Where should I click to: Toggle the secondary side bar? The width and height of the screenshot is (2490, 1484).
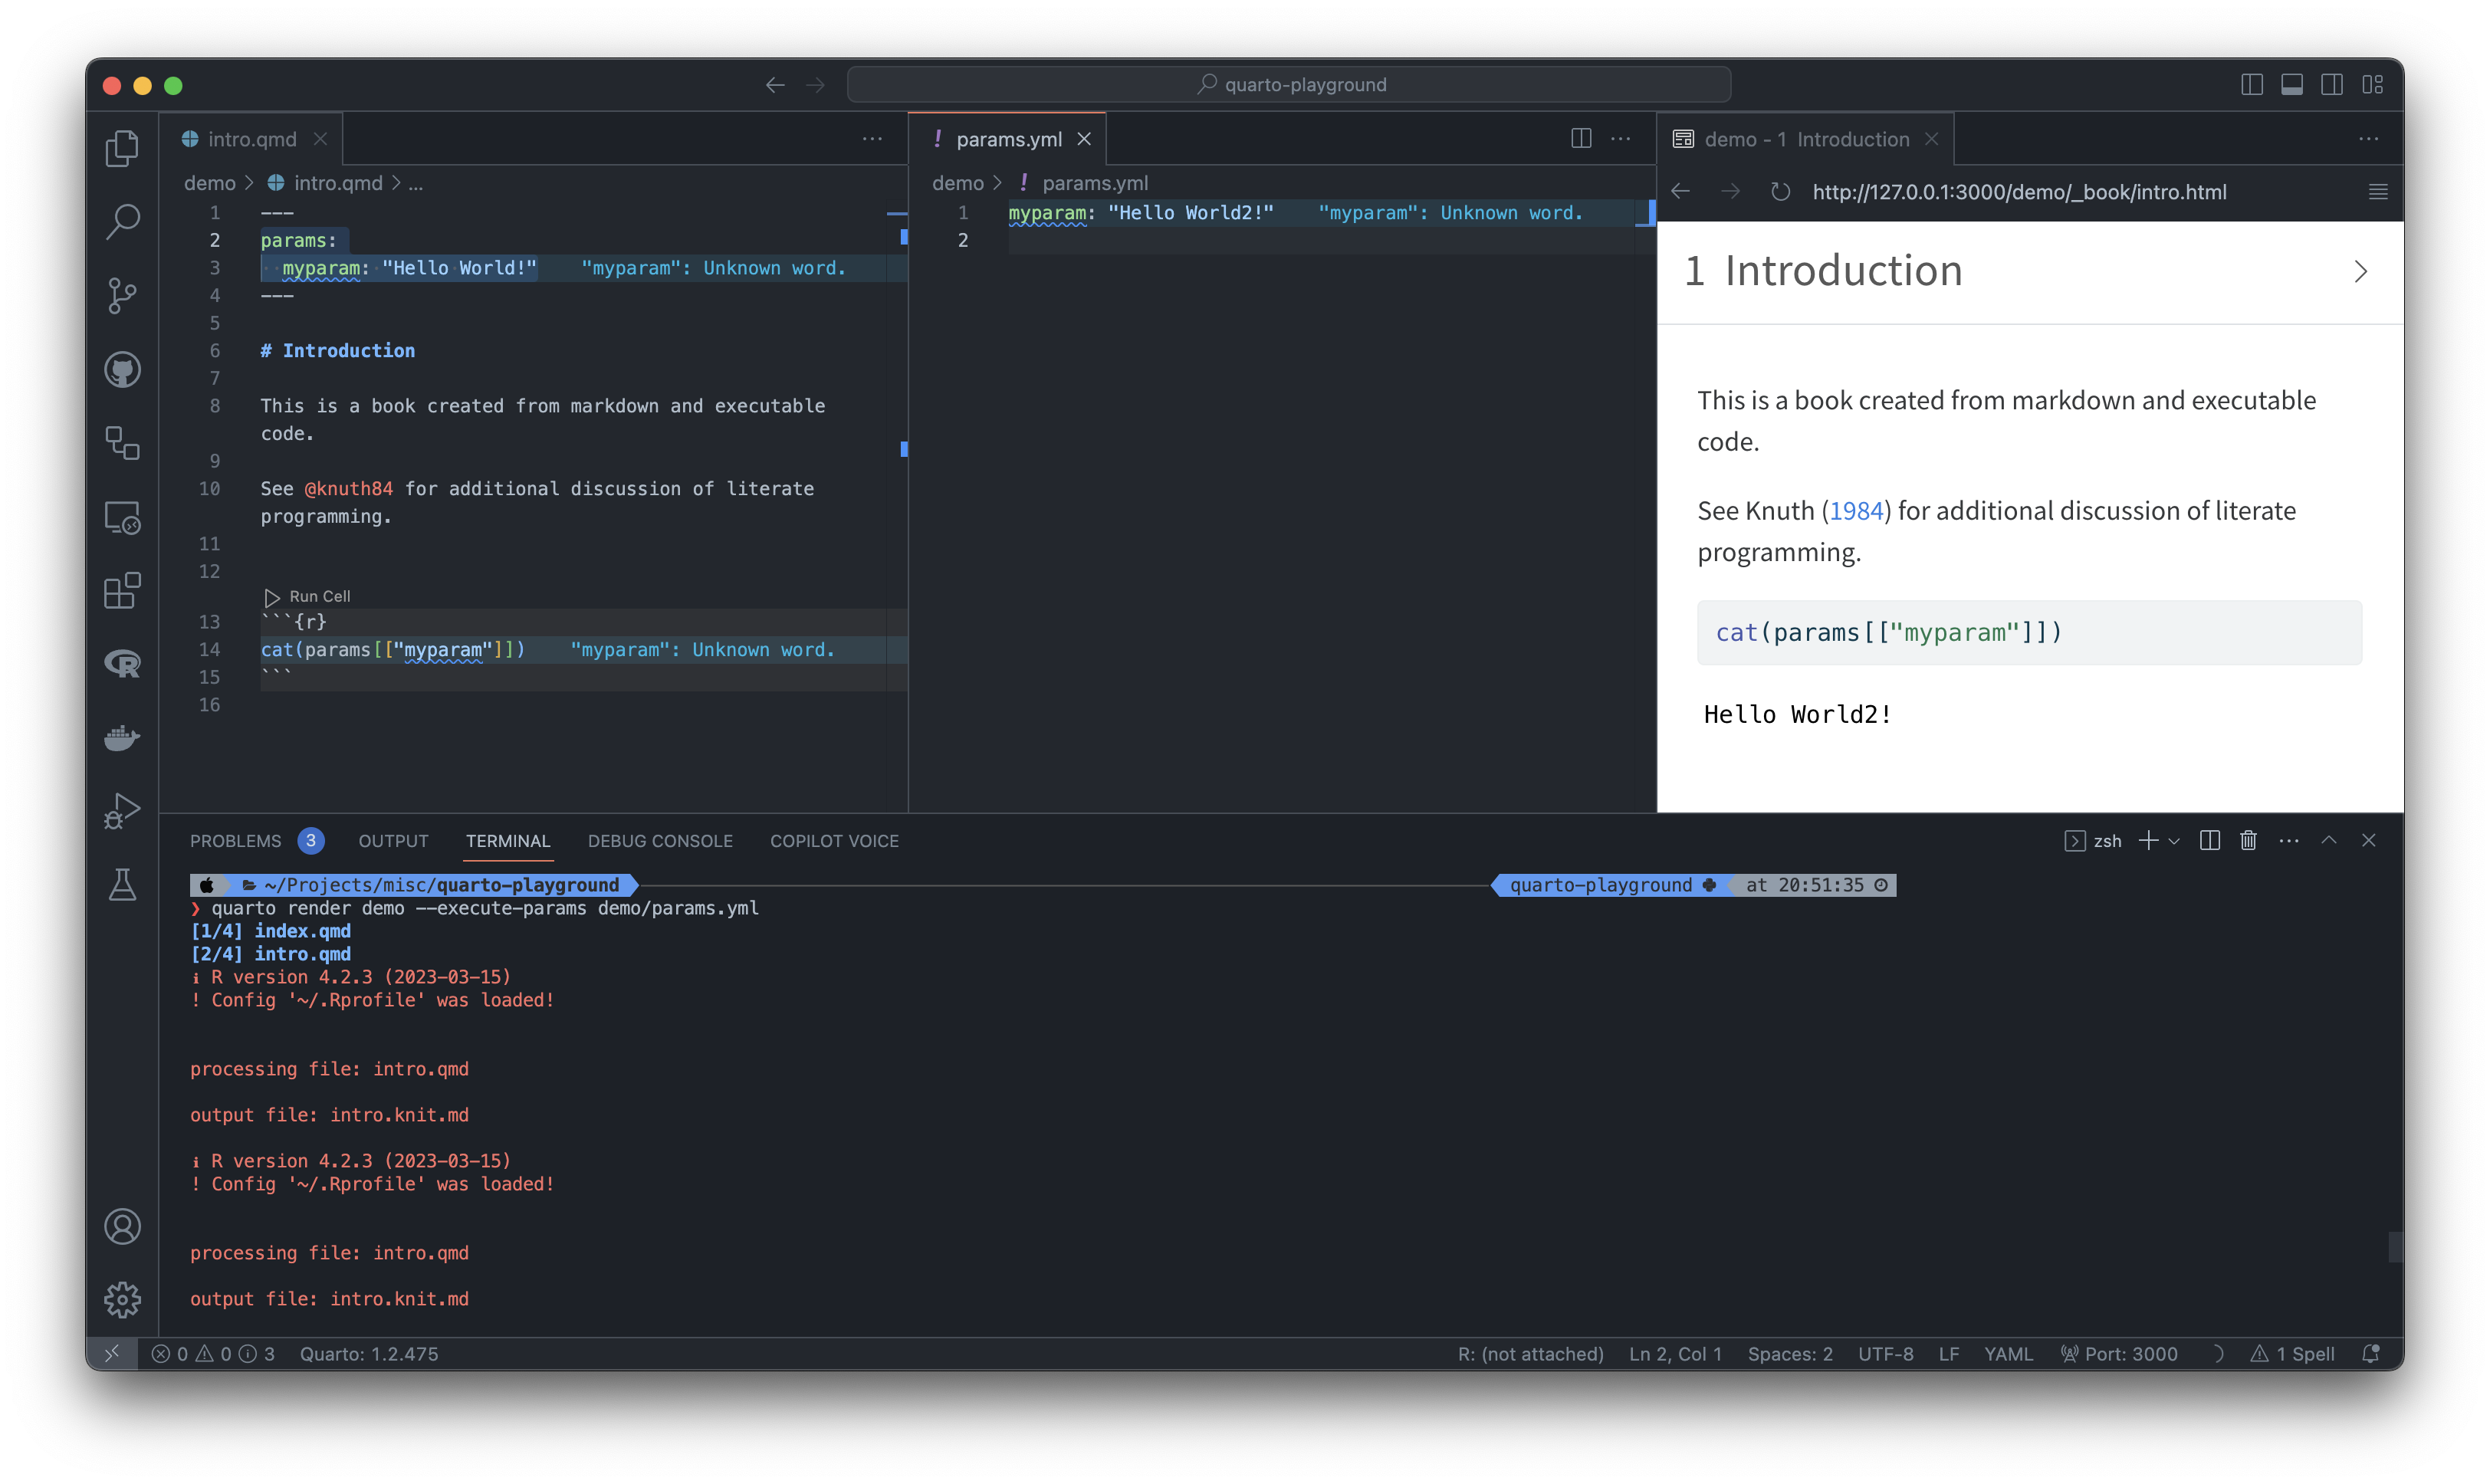click(x=2332, y=85)
